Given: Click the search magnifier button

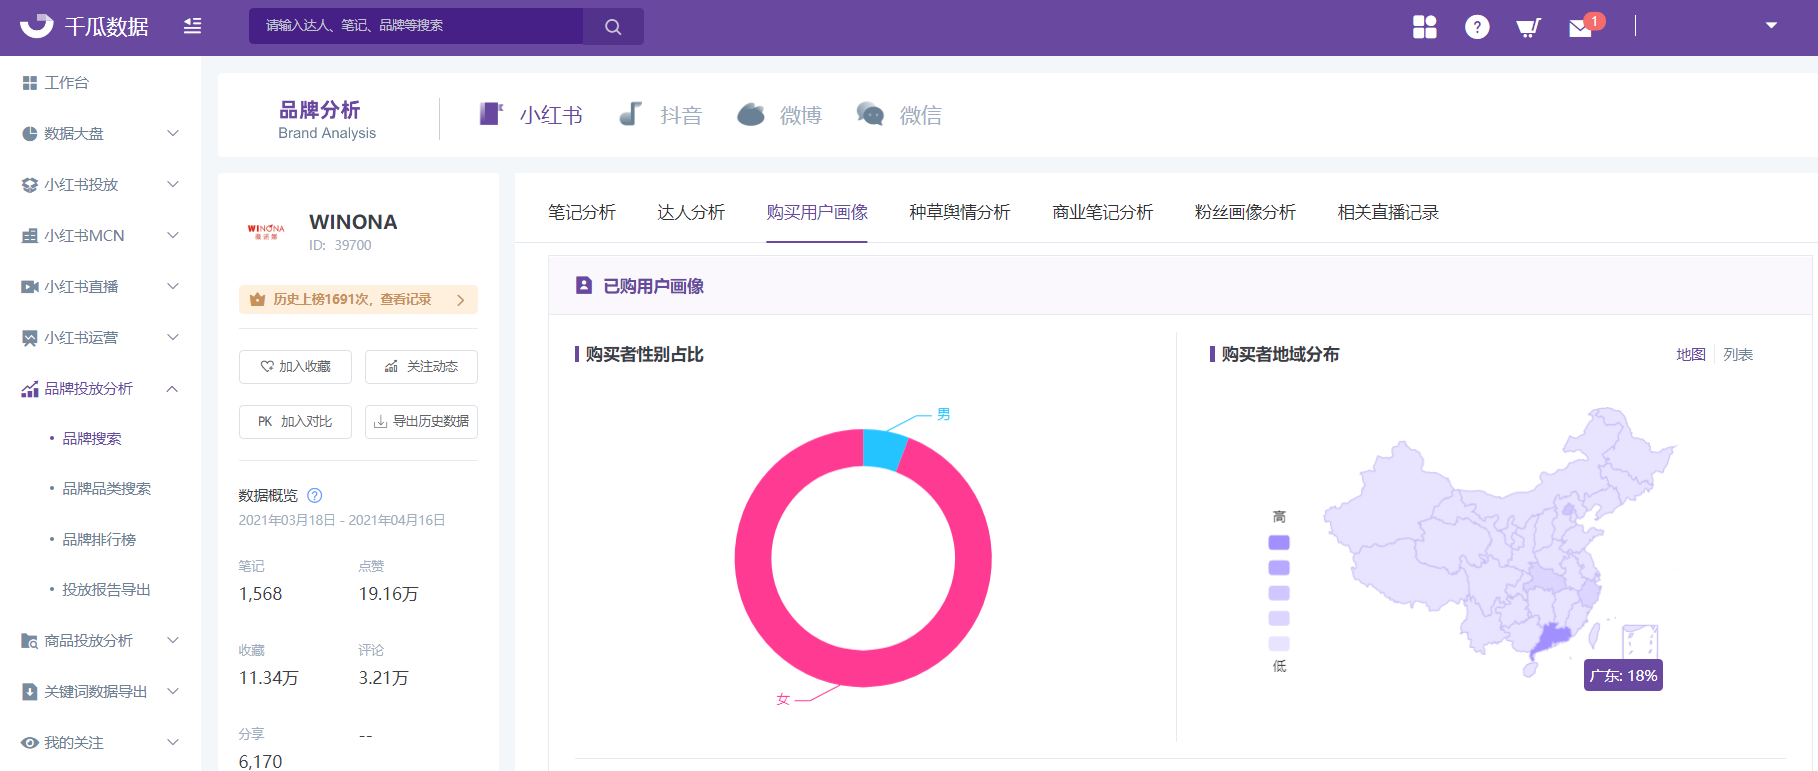Looking at the screenshot, I should (x=613, y=26).
